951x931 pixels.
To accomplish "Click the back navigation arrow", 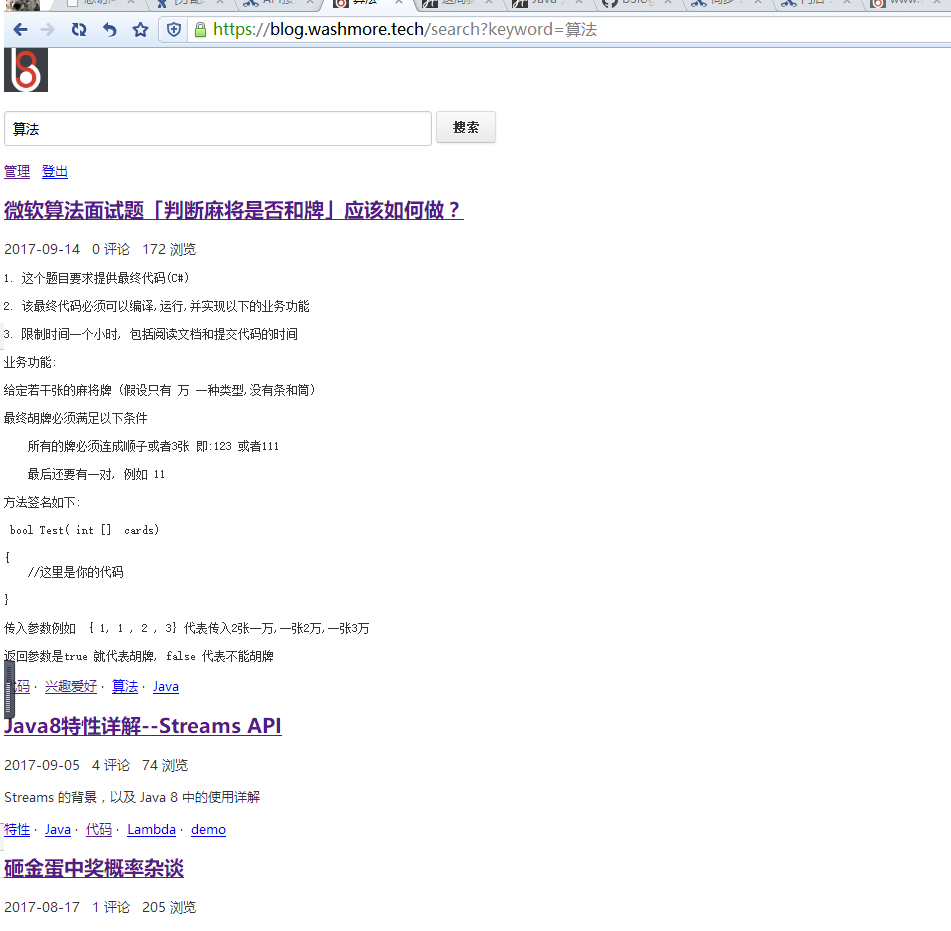I will pos(20,29).
